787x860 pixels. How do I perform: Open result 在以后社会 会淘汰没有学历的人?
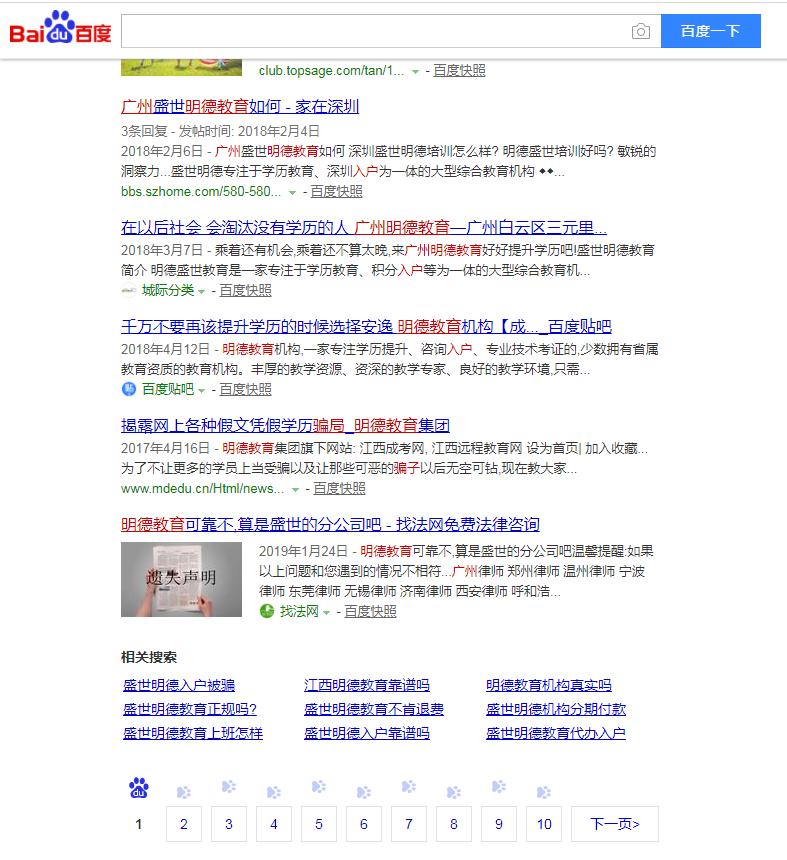tap(364, 227)
